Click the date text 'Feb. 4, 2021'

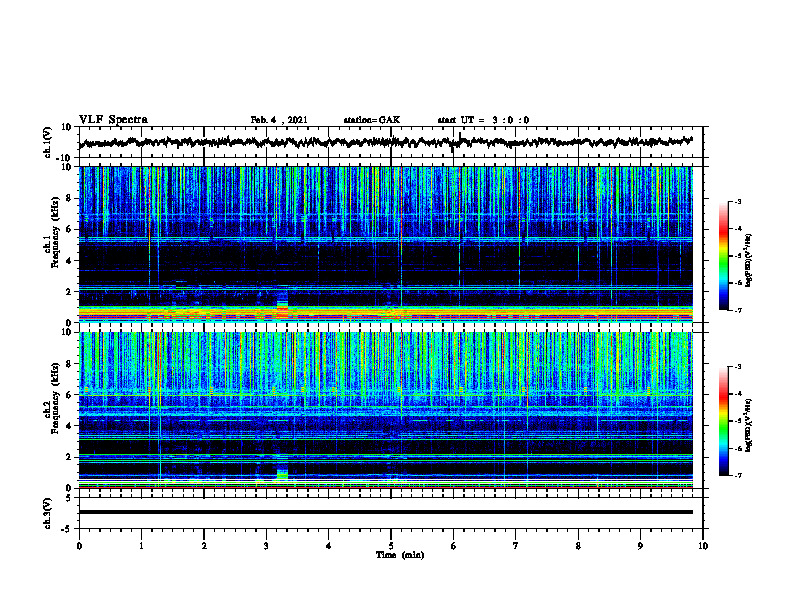[279, 120]
